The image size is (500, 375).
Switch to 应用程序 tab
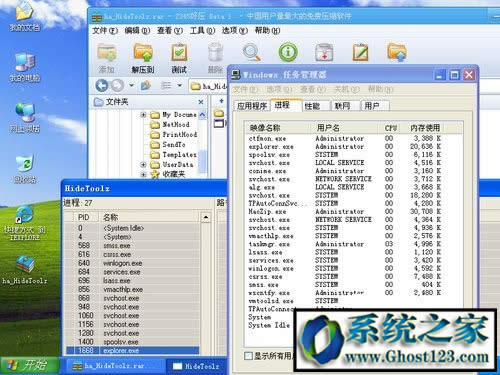(x=252, y=106)
